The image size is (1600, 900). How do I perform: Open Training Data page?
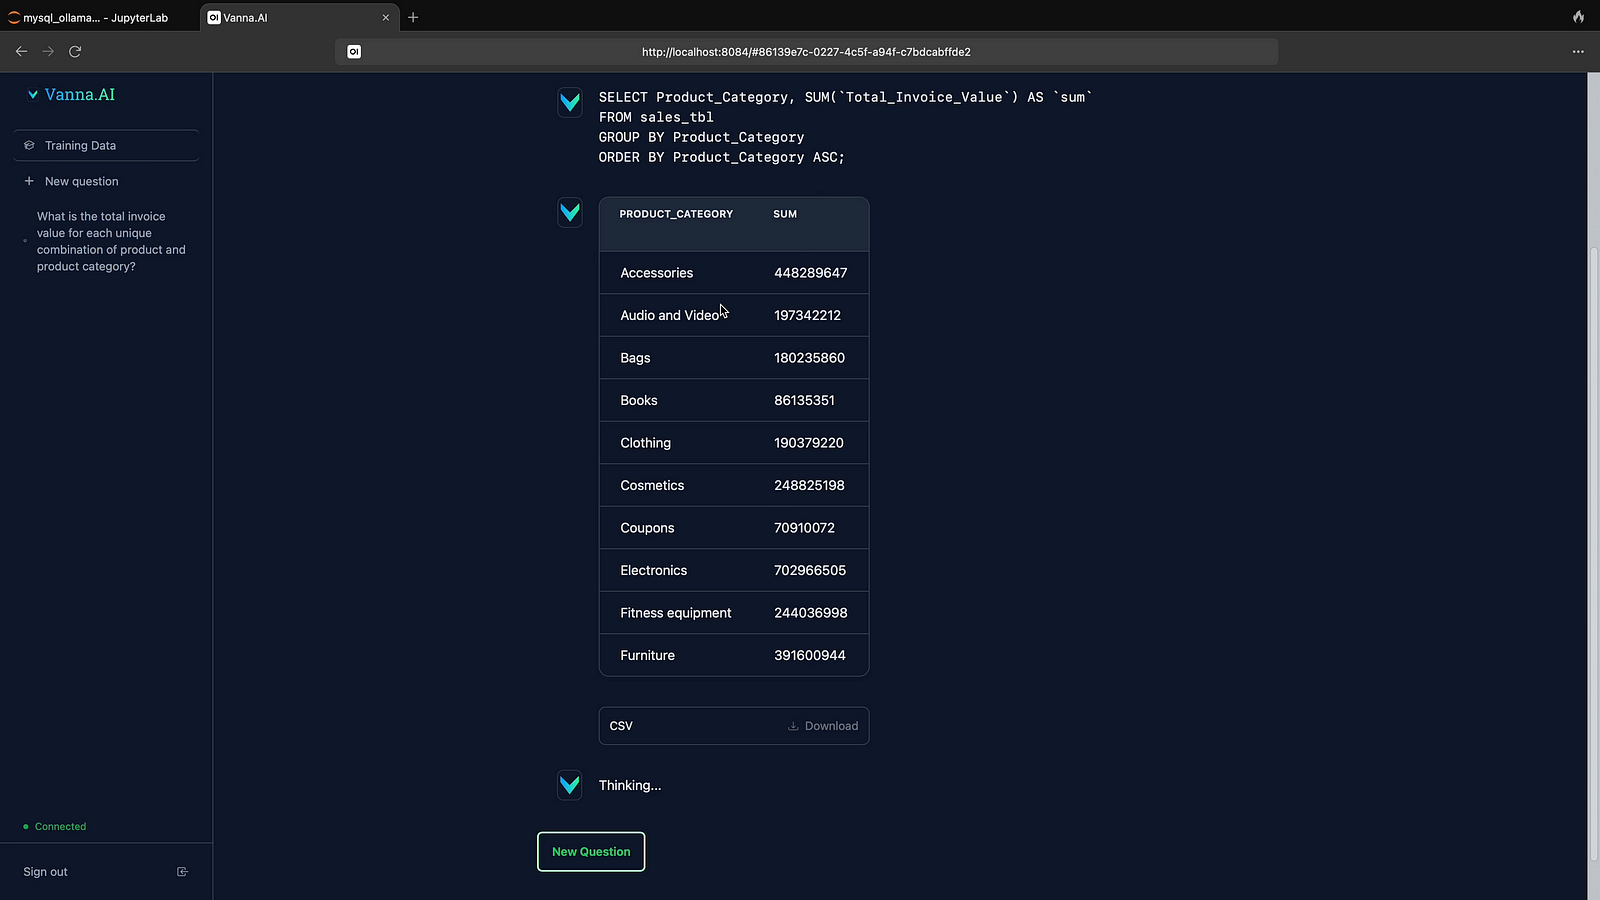(x=80, y=146)
